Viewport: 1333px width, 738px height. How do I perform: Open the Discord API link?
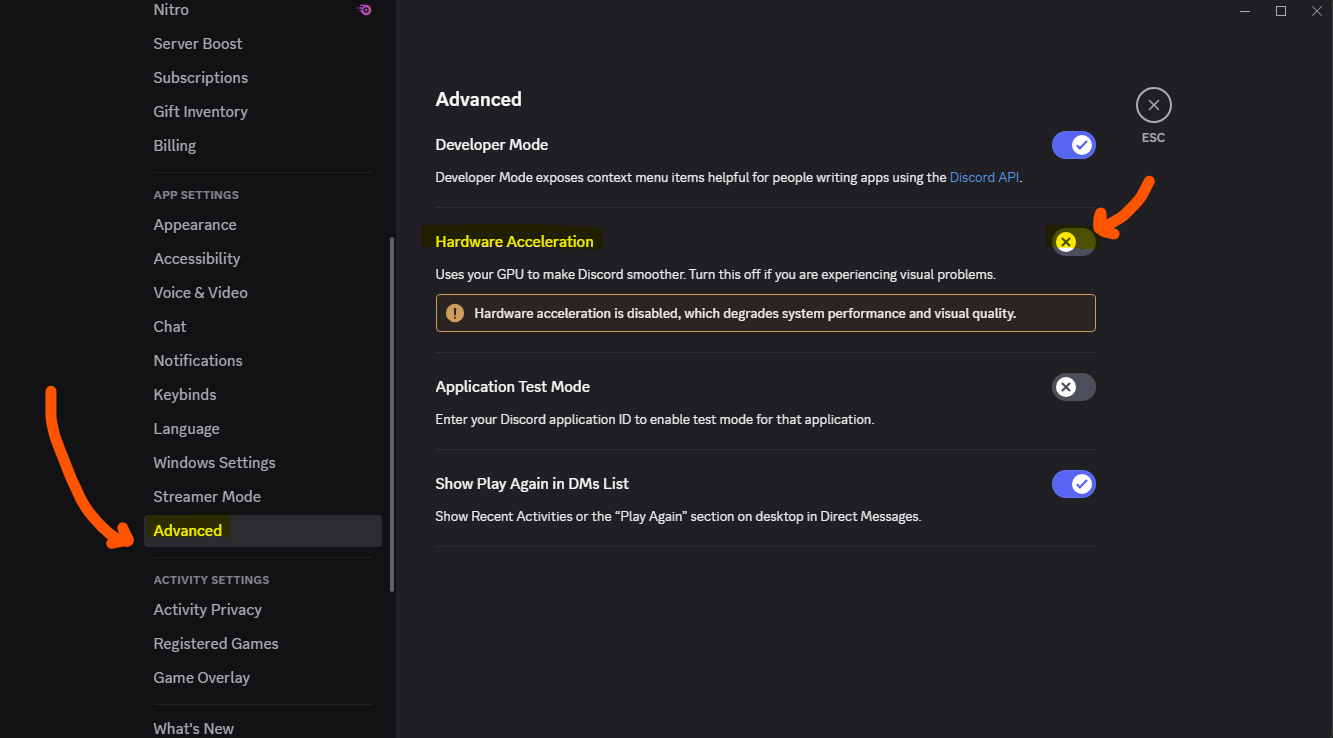click(x=985, y=177)
